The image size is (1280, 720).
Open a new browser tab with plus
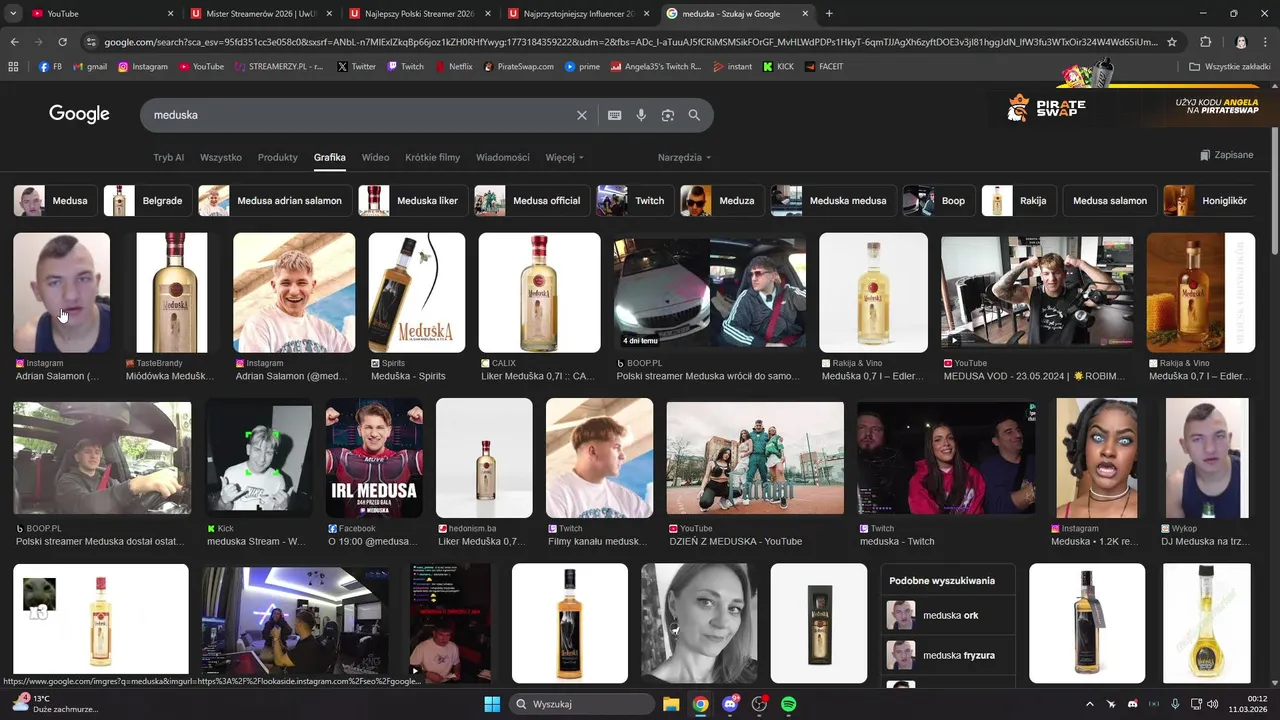(829, 14)
